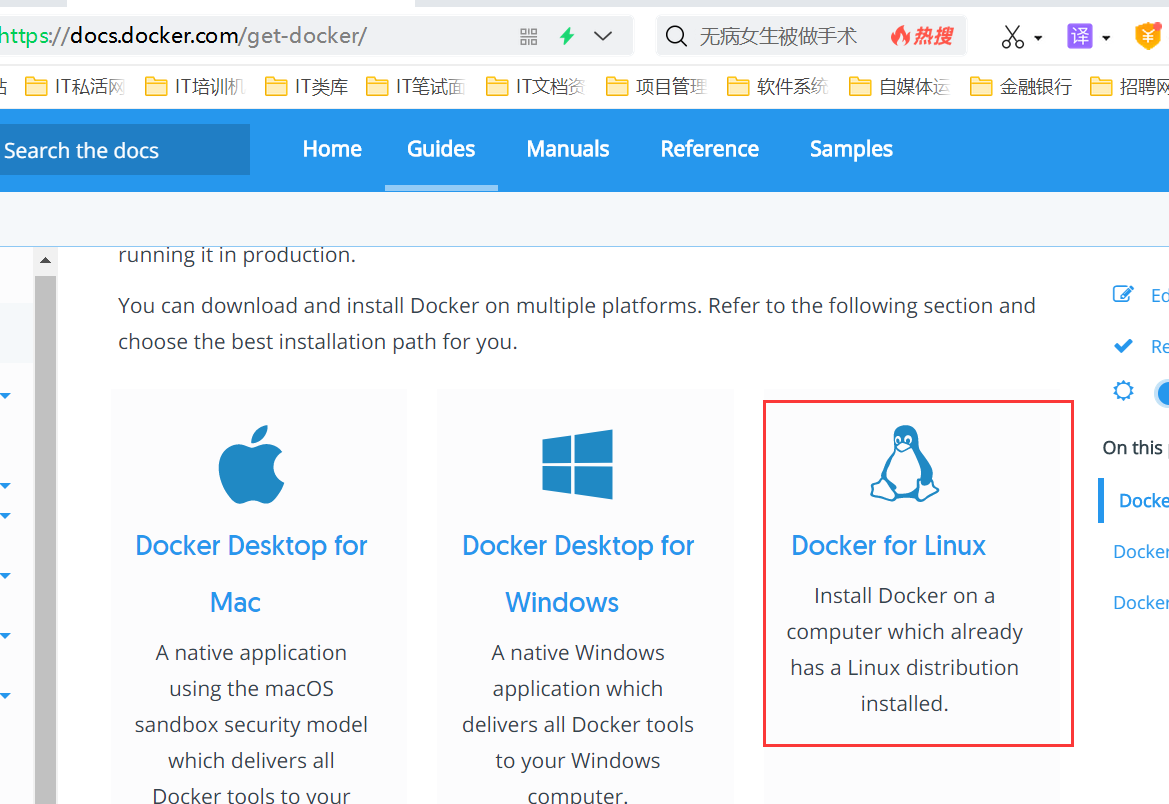Click the lightning bolt icon beside the address bar

pos(566,35)
